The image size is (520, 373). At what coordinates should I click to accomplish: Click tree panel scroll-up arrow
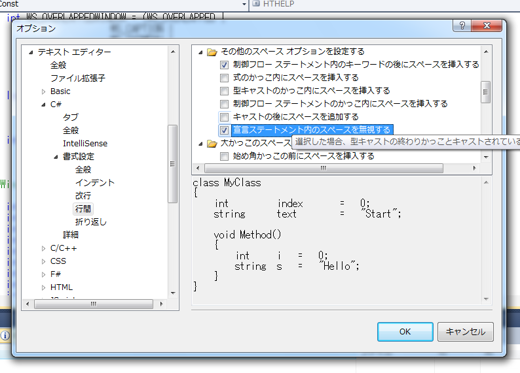click(x=172, y=52)
